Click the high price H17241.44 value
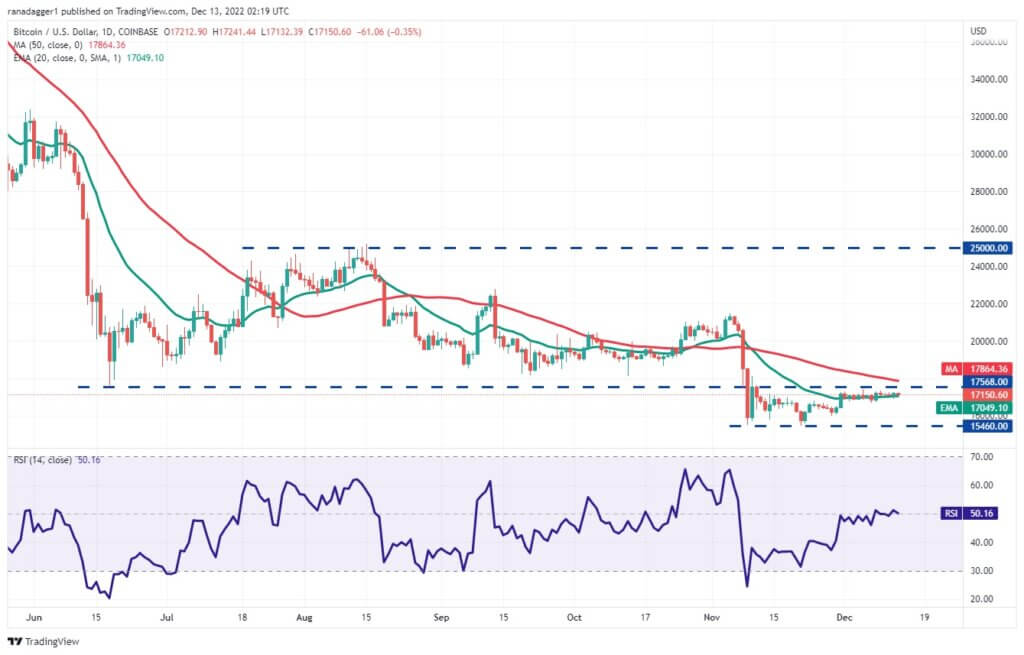Image resolution: width=1024 pixels, height=655 pixels. point(233,31)
